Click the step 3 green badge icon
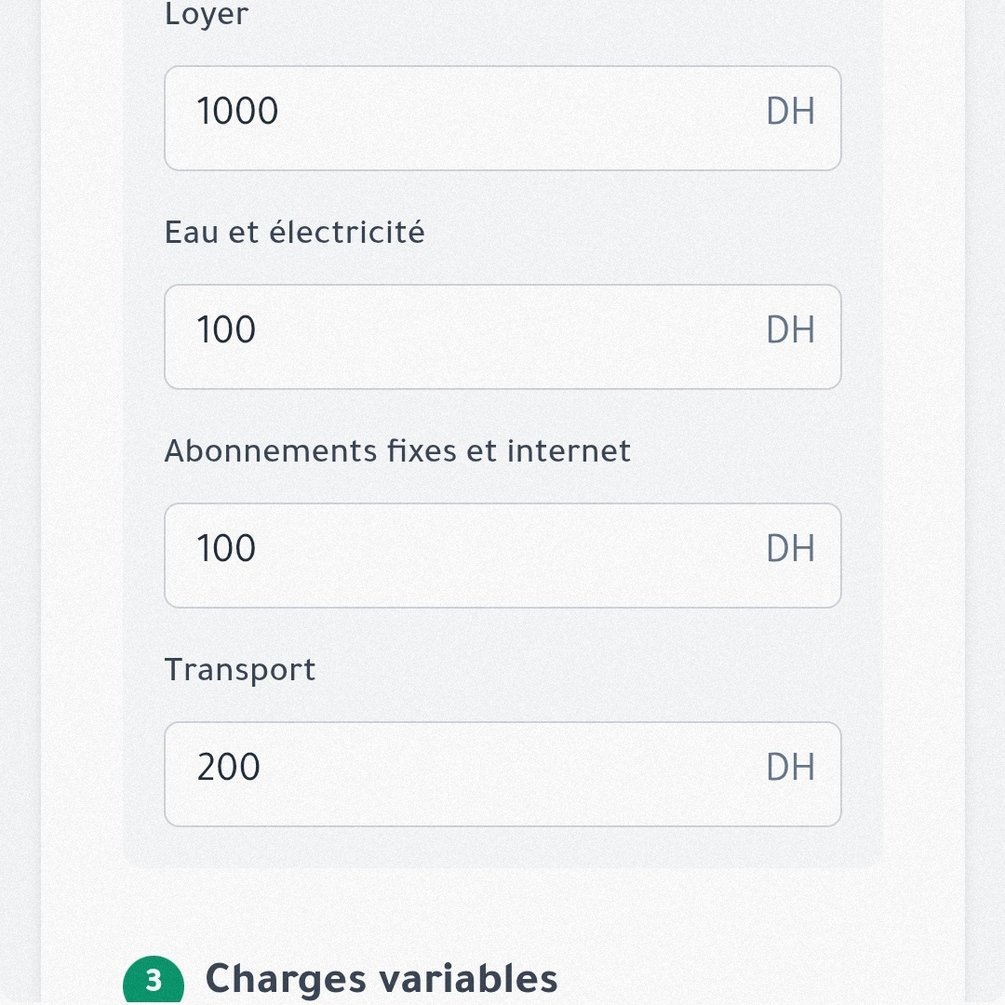Viewport: 1005px width, 1005px height. 153,981
